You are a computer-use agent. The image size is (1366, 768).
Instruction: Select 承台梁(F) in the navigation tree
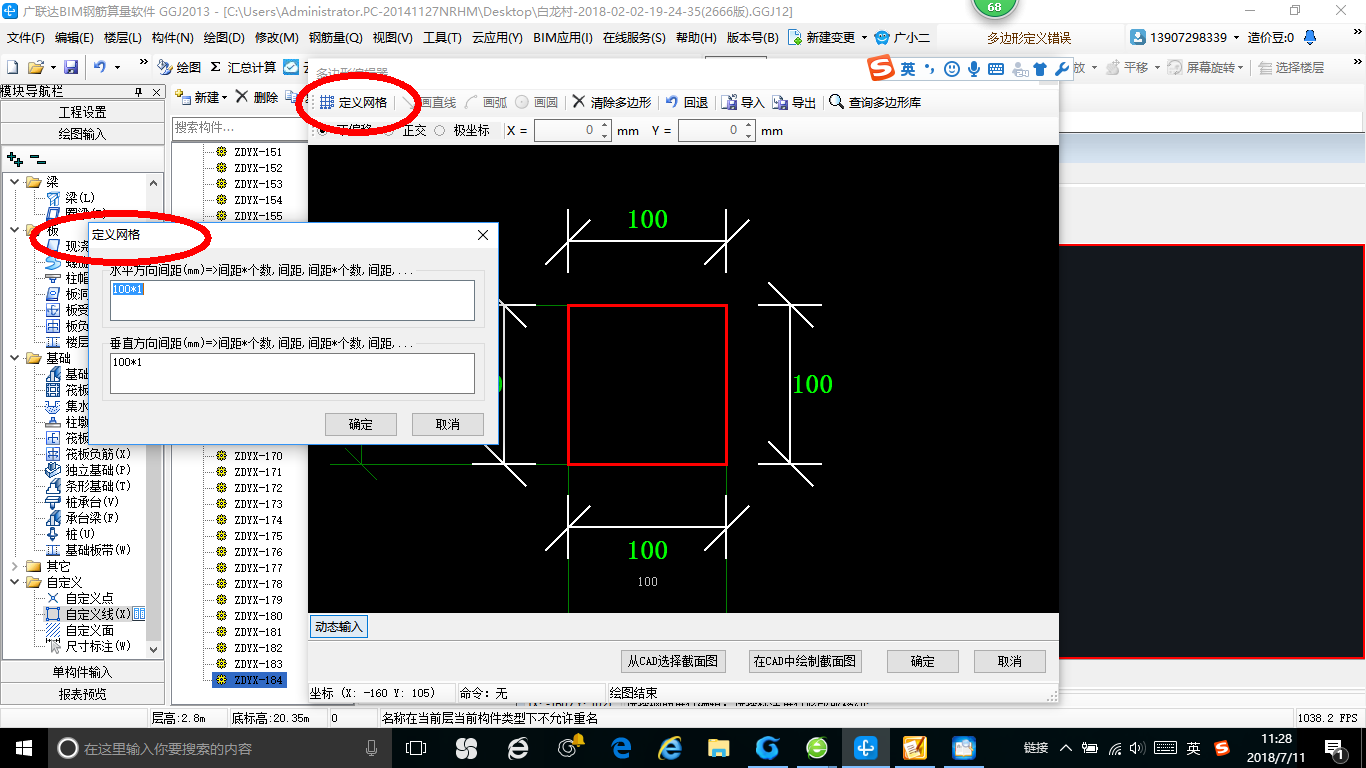point(92,518)
